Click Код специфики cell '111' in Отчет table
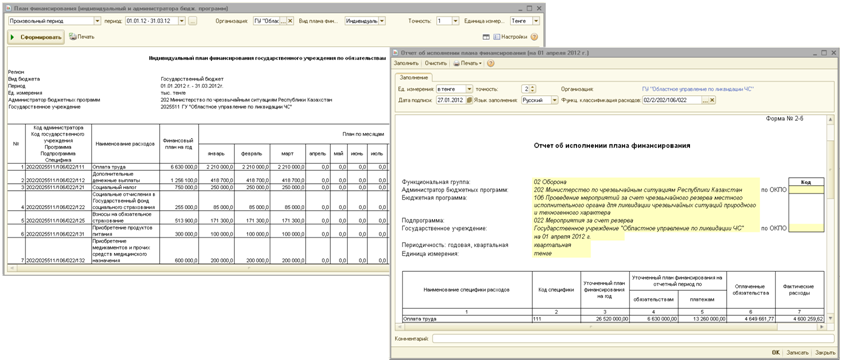This screenshot has height=362, width=842. point(556,319)
